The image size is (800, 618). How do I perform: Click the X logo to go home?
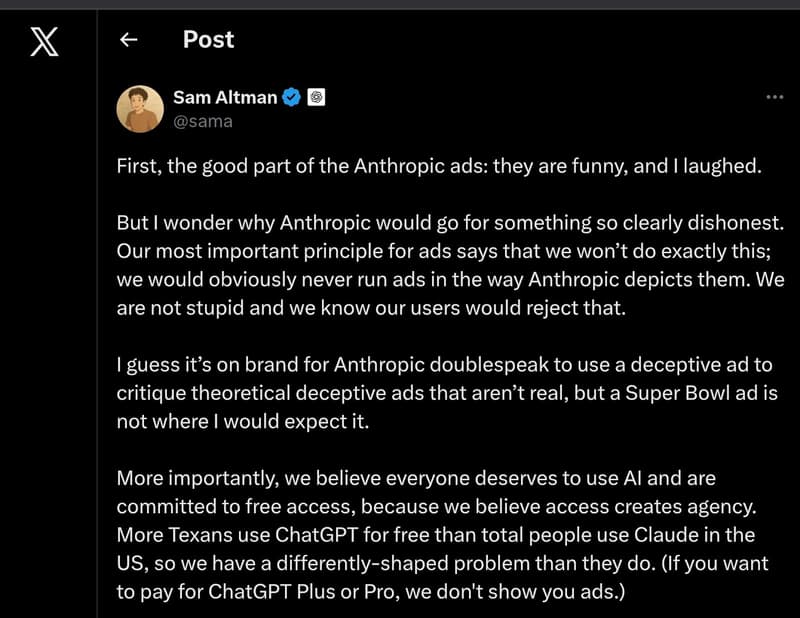(x=45, y=41)
